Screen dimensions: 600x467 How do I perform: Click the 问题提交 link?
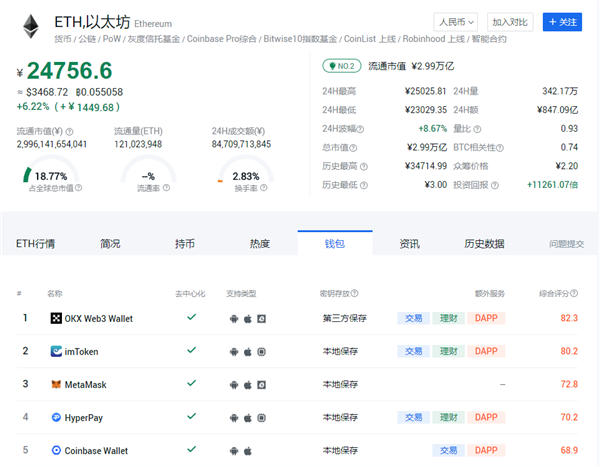tap(567, 244)
